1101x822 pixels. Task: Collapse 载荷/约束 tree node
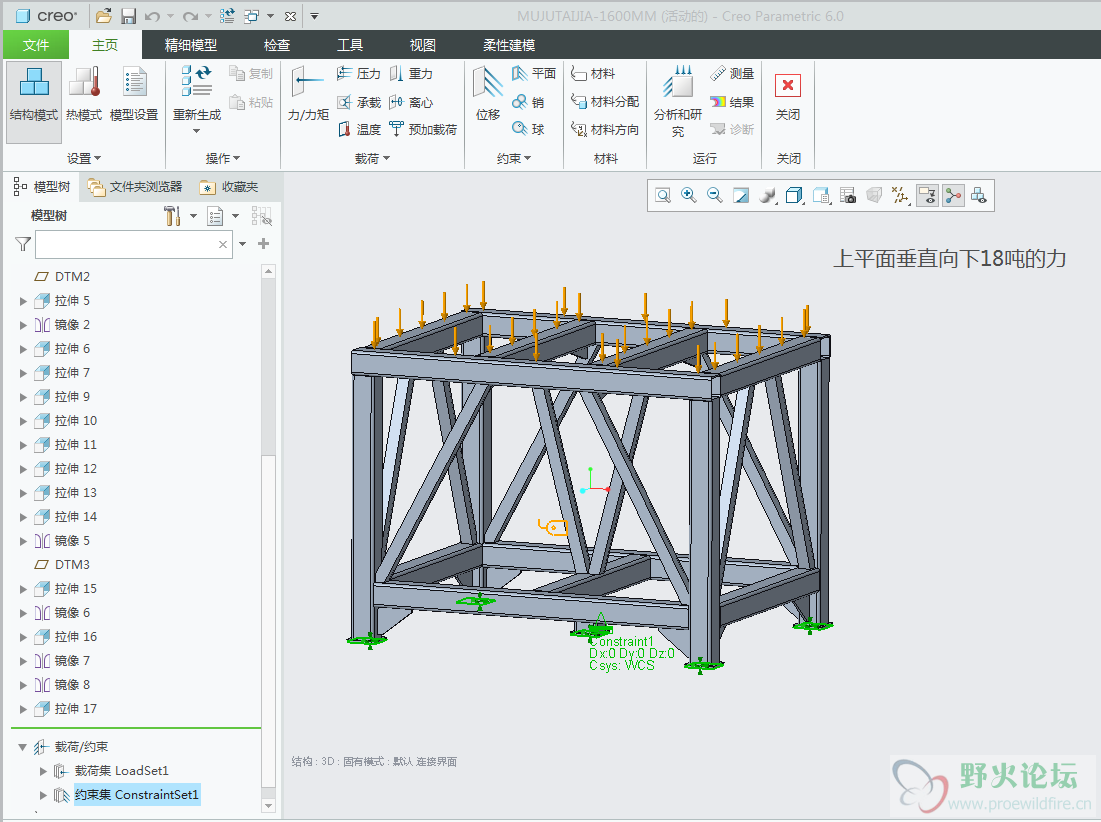pyautogui.click(x=22, y=747)
